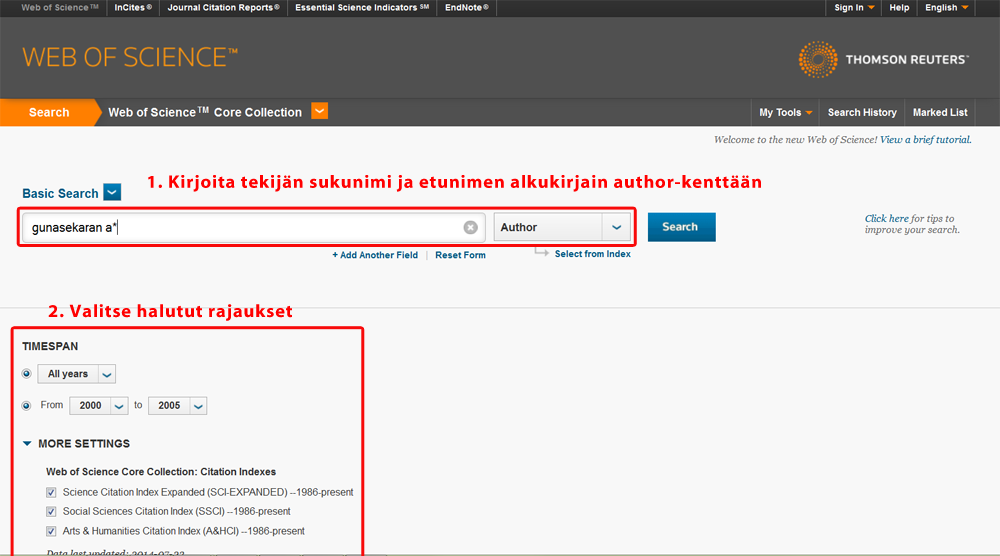Screen dimensions: 1000x556
Task: Click Add Another Field link
Action: point(375,255)
